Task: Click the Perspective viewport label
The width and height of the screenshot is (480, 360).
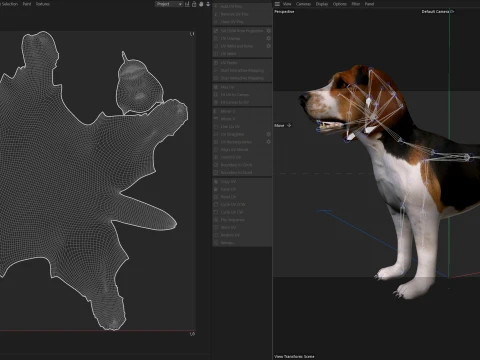Action: click(284, 12)
